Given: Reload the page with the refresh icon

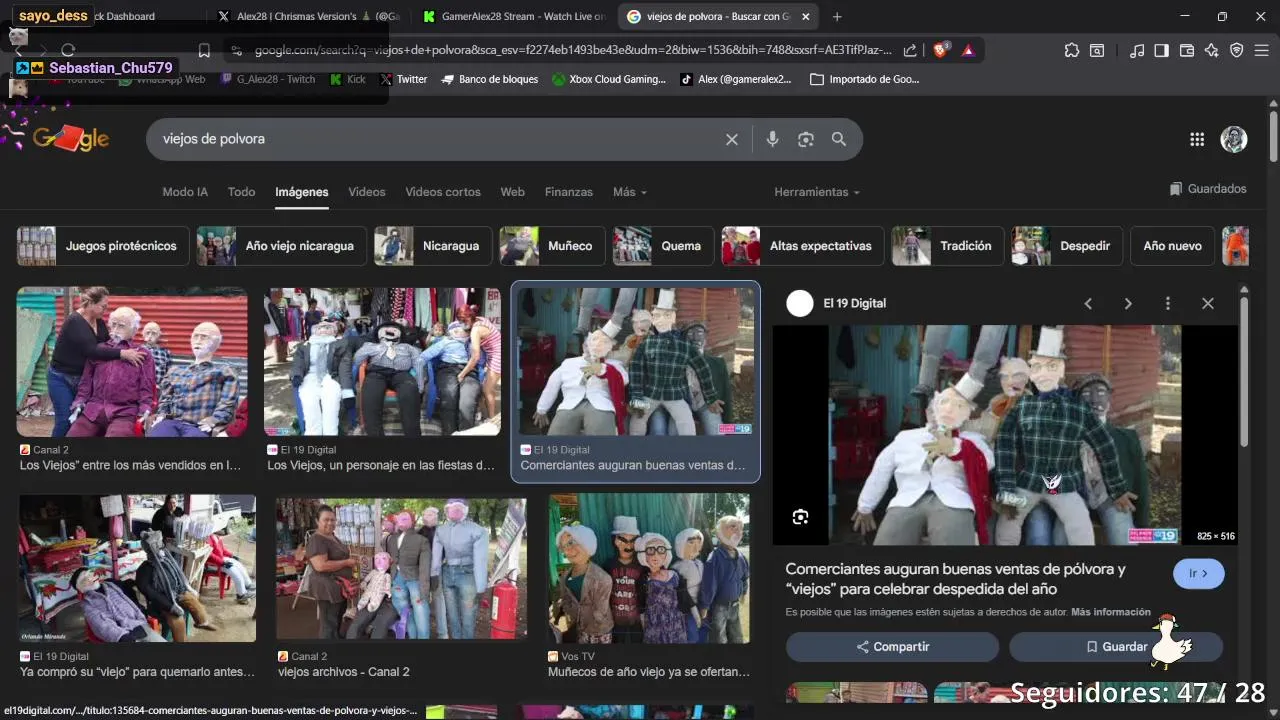Looking at the screenshot, I should pyautogui.click(x=68, y=50).
